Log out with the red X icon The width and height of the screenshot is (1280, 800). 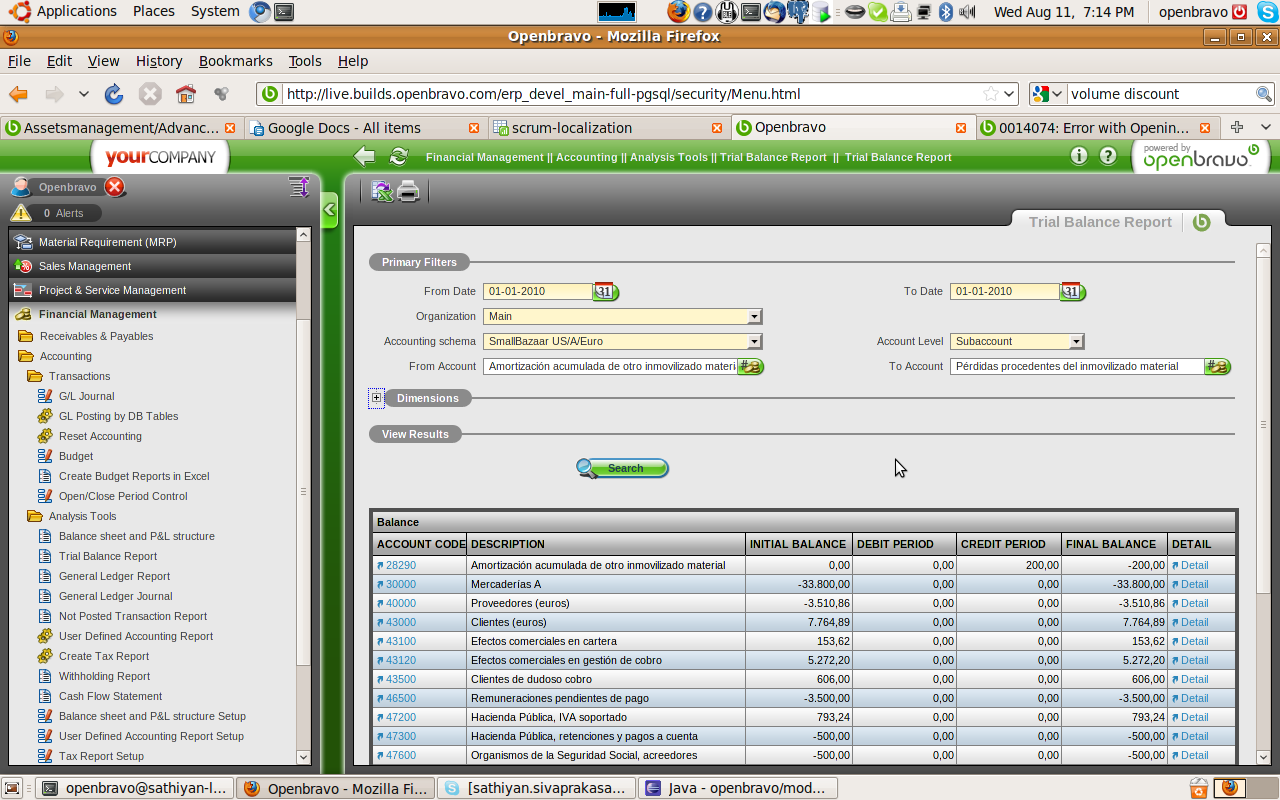(x=115, y=187)
